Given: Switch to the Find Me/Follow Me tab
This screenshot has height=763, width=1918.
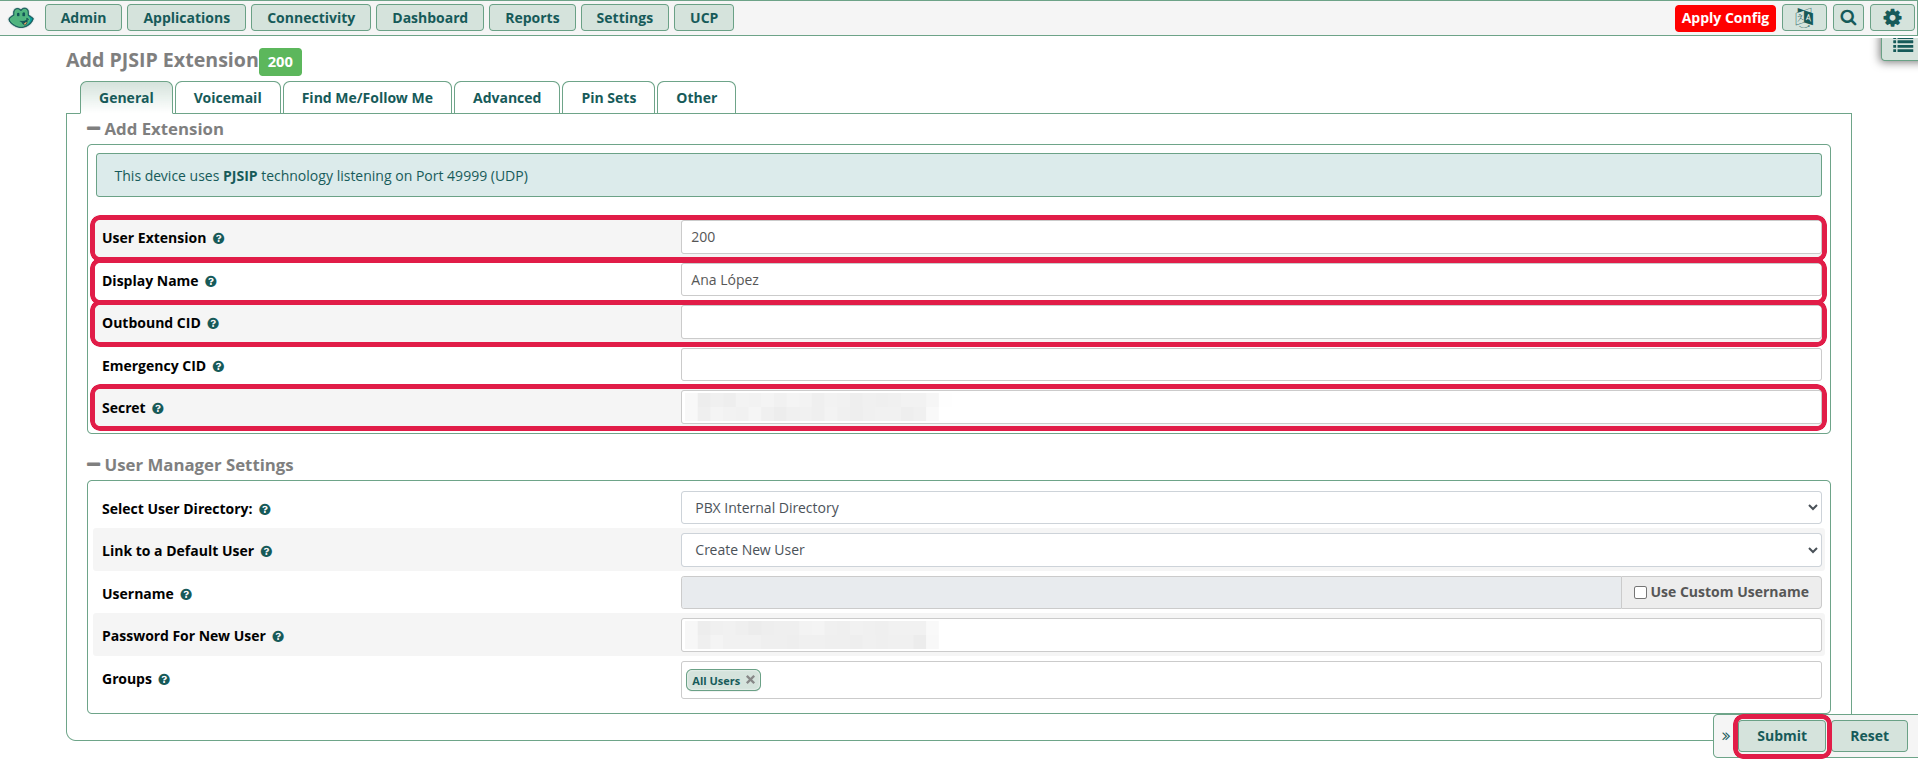Looking at the screenshot, I should pyautogui.click(x=367, y=98).
